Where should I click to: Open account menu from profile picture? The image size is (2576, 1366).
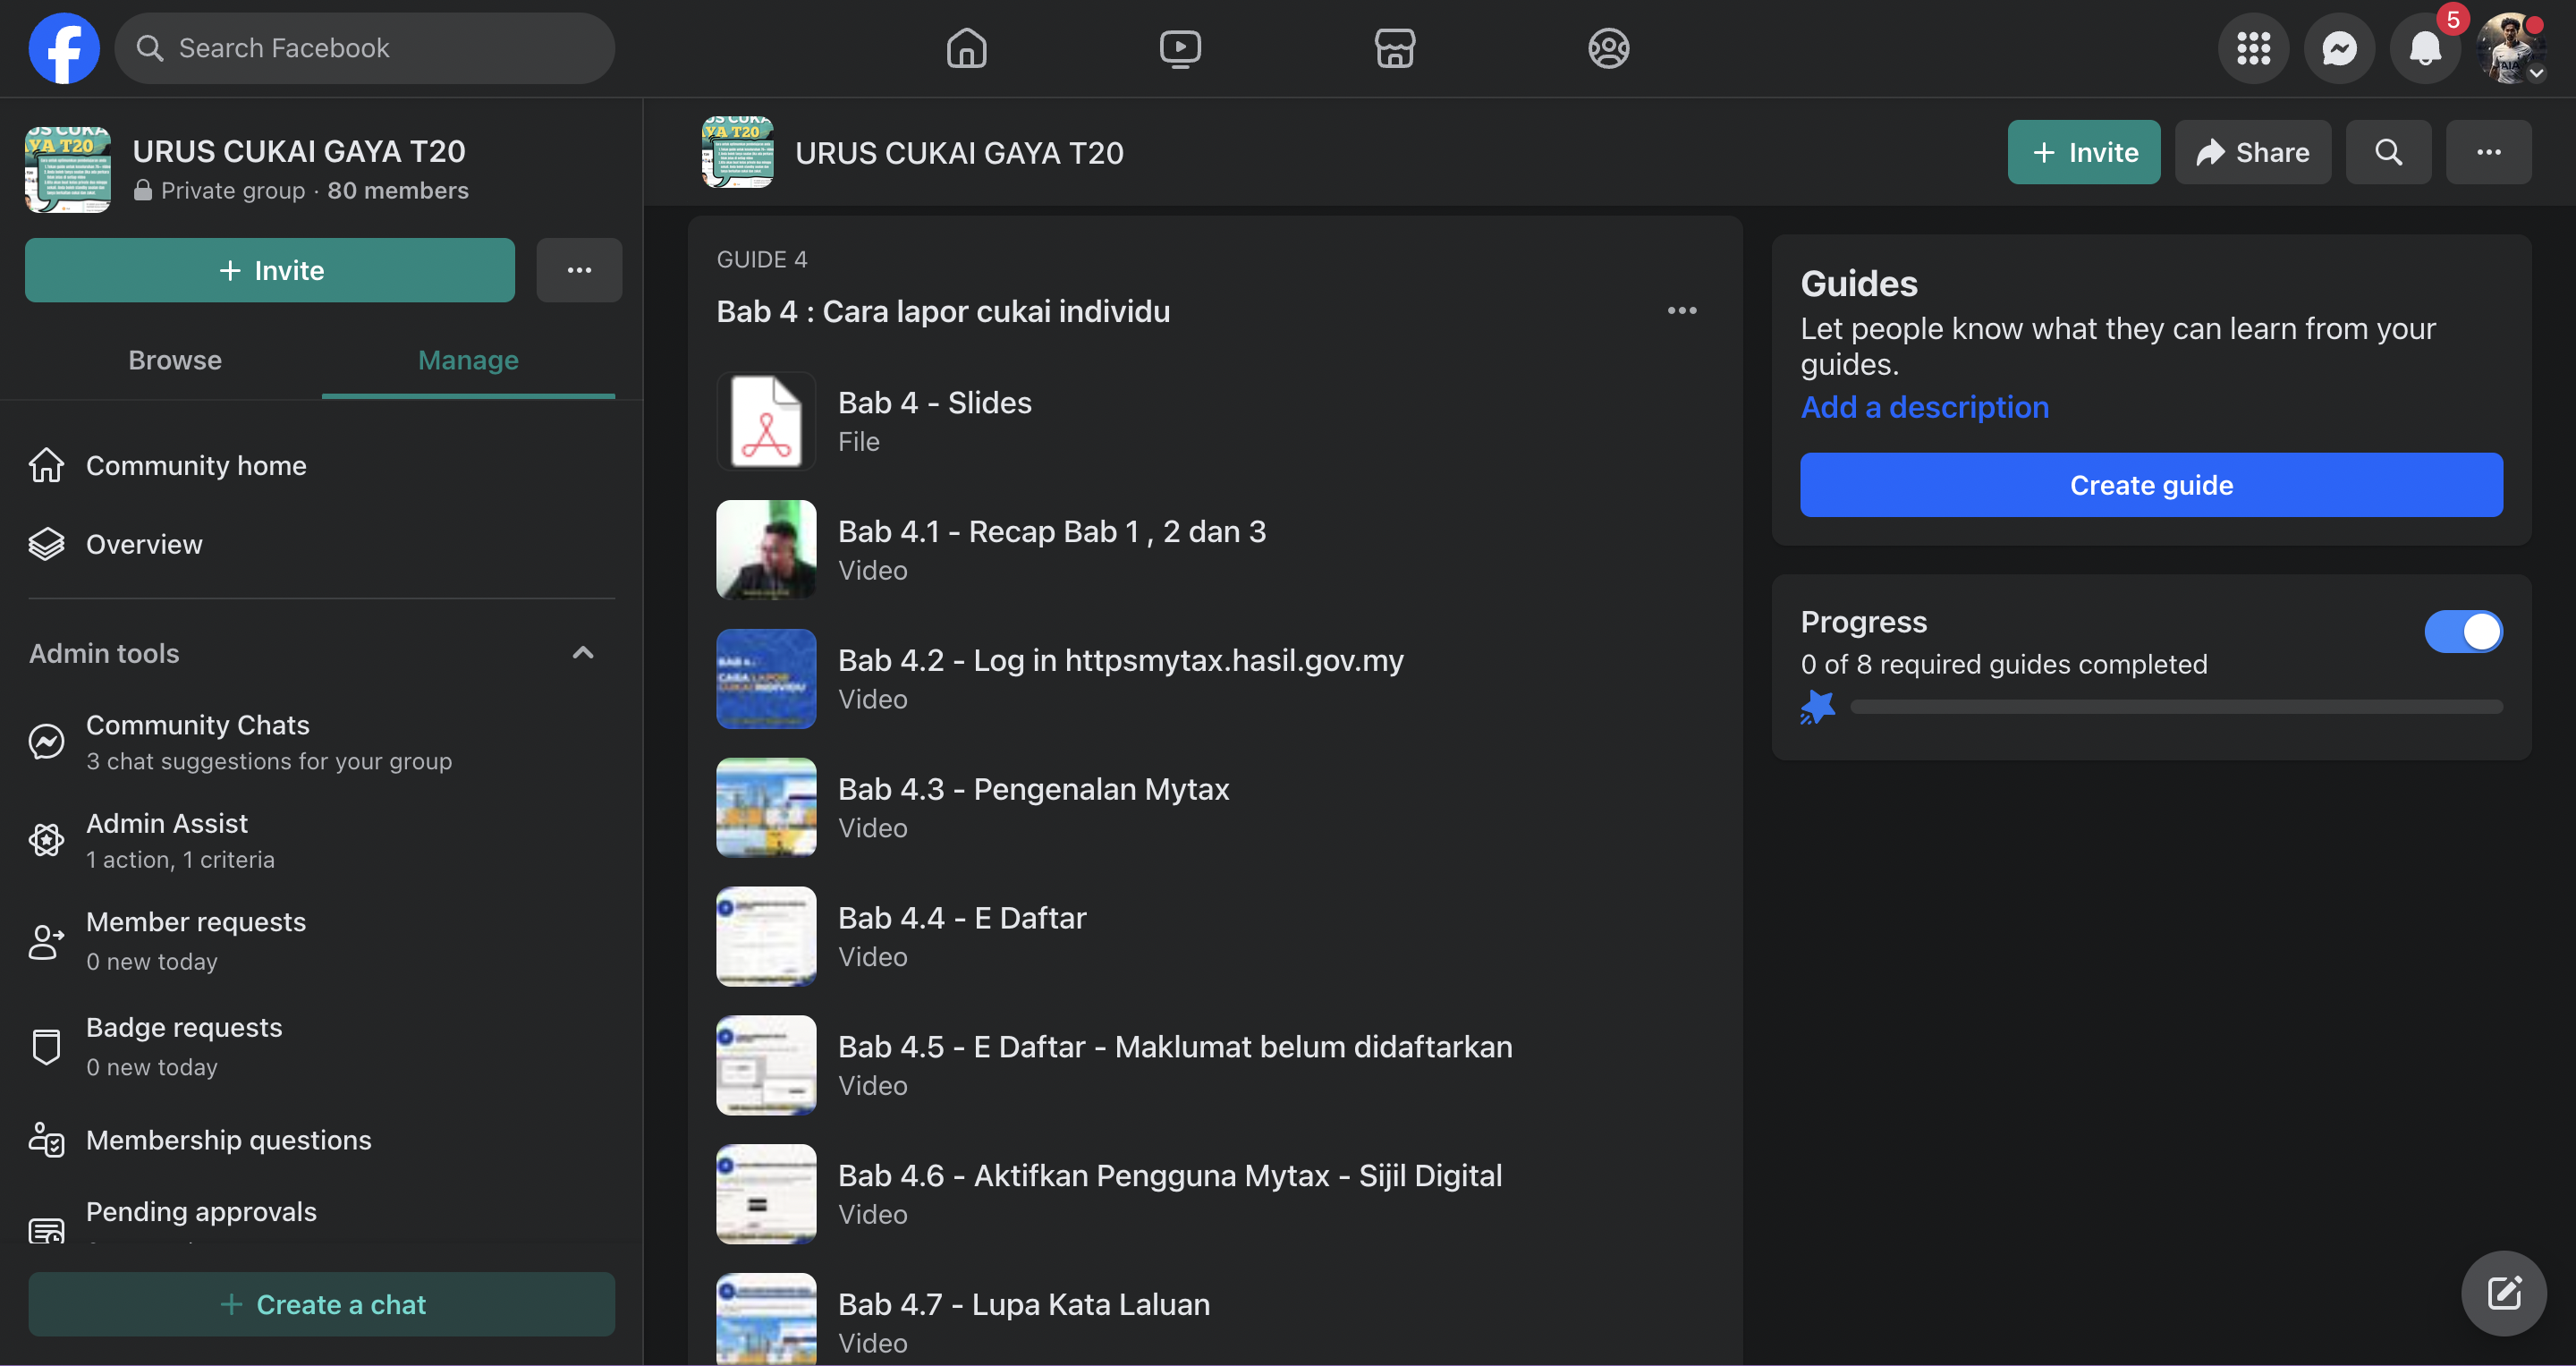click(2510, 48)
